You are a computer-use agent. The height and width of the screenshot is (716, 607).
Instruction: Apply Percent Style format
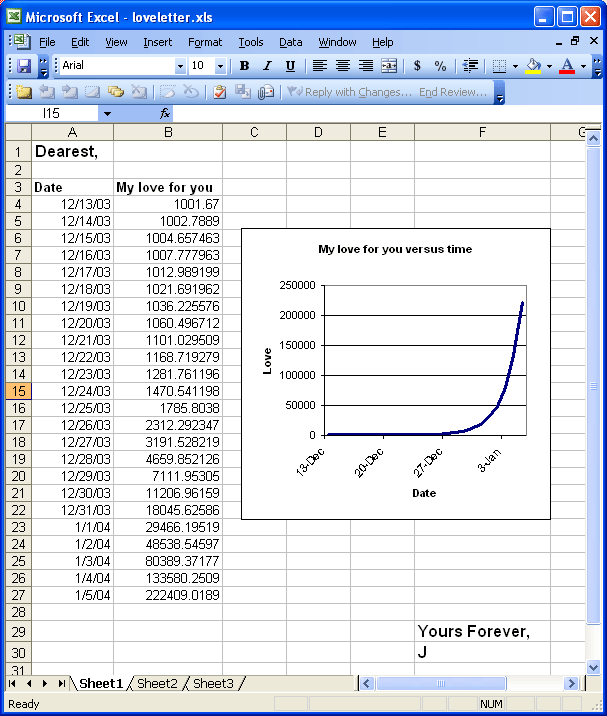pos(441,66)
